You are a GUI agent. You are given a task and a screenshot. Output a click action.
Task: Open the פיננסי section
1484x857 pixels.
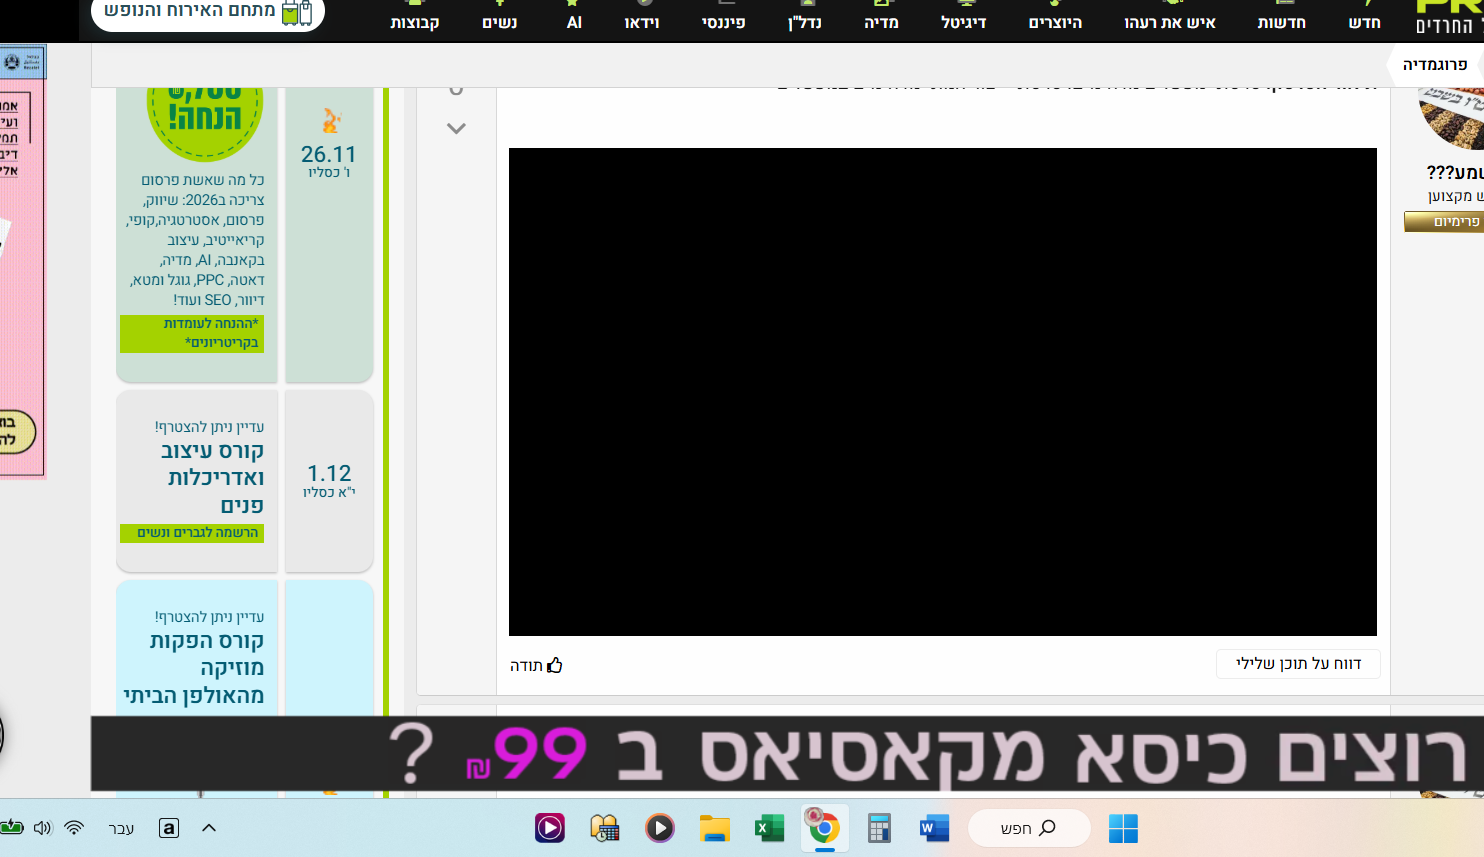(x=724, y=22)
